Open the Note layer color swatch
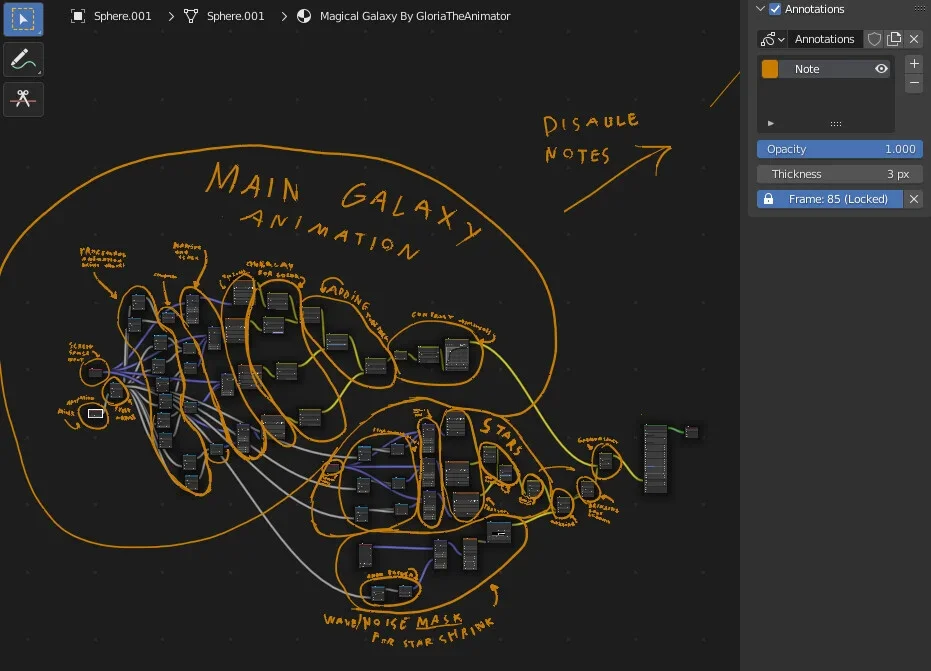 (769, 69)
